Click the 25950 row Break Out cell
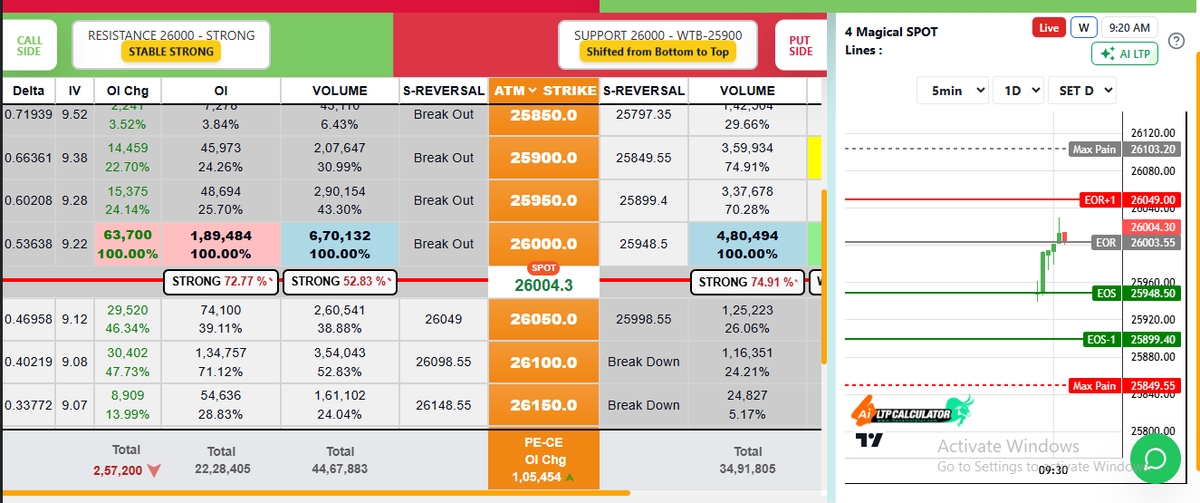The height and width of the screenshot is (503, 1200). click(444, 201)
